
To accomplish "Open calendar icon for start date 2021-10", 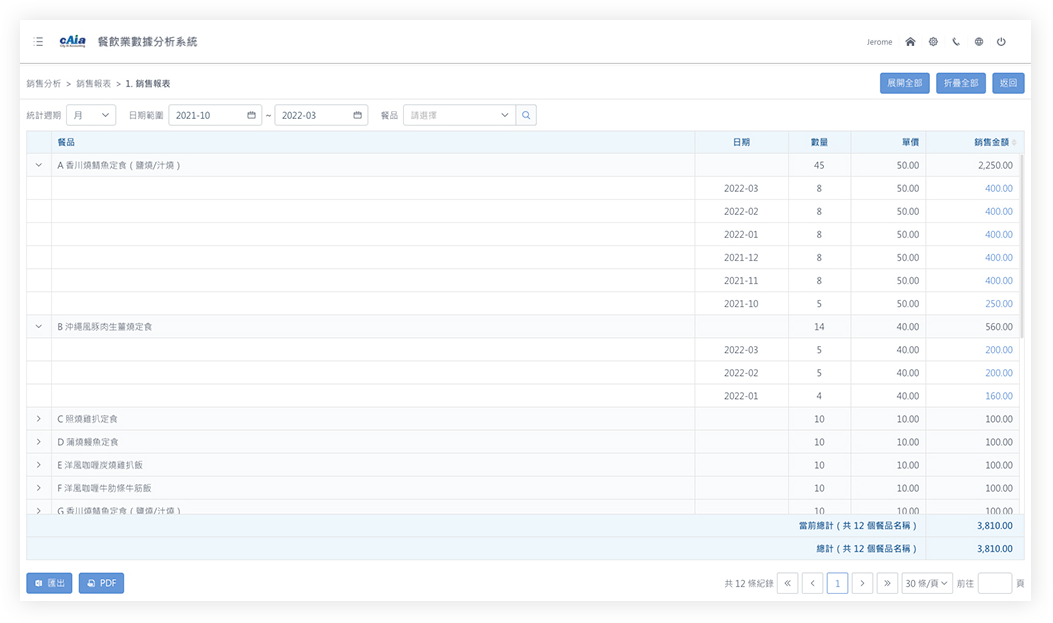I will 251,115.
